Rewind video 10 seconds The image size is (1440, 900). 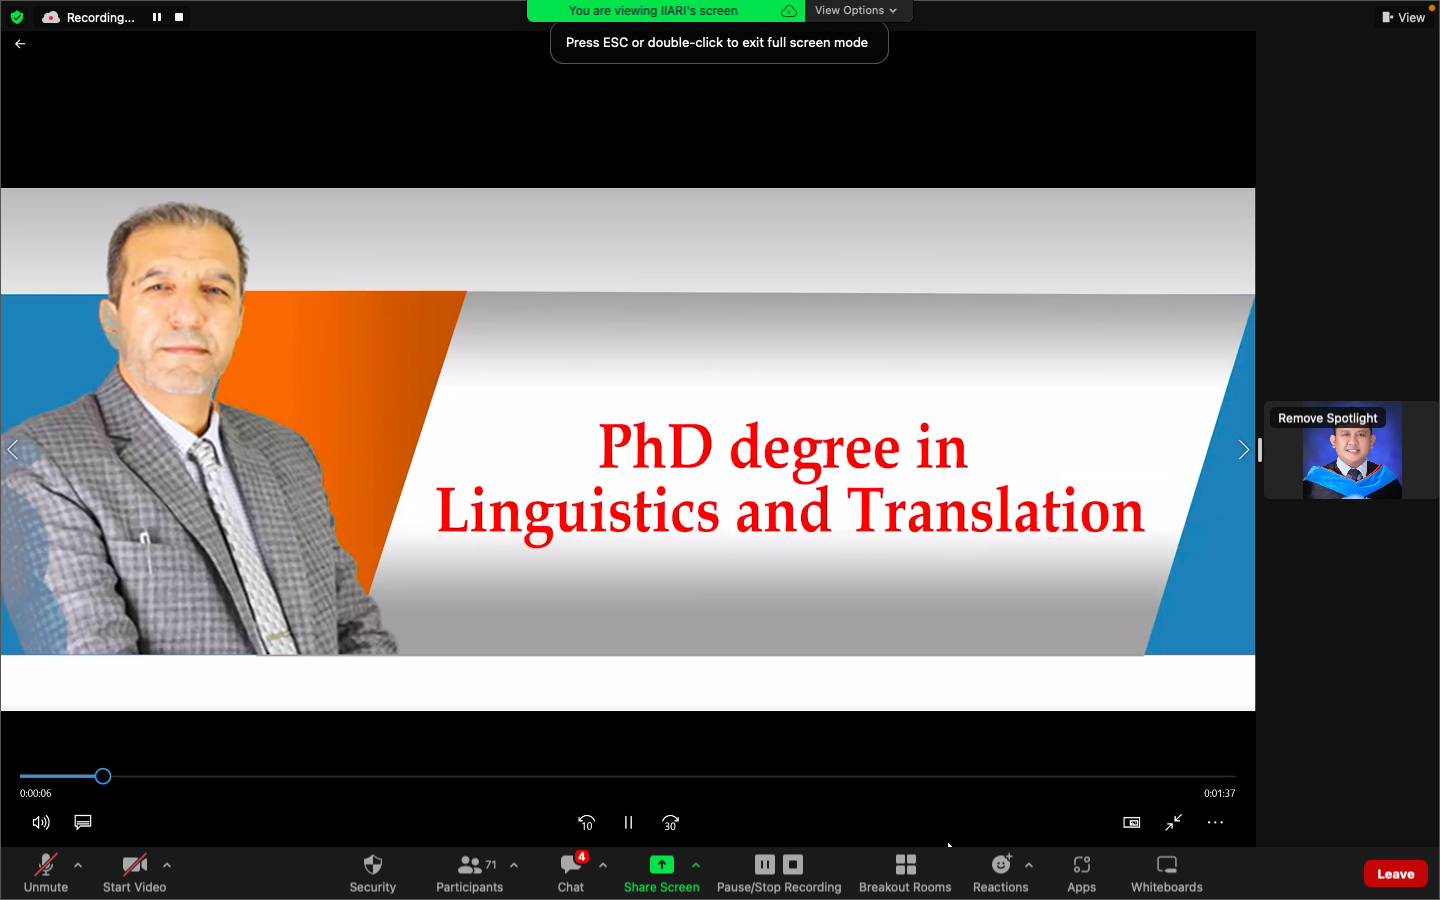click(x=586, y=823)
